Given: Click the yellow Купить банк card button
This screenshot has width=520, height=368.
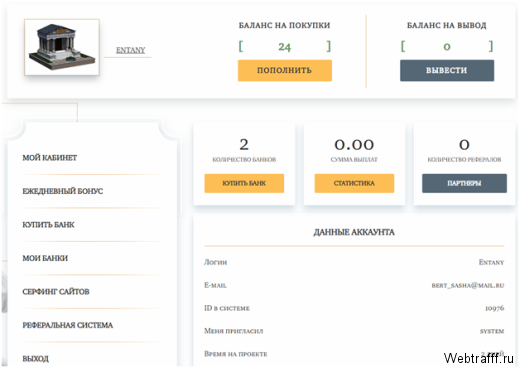Looking at the screenshot, I should 244,183.
